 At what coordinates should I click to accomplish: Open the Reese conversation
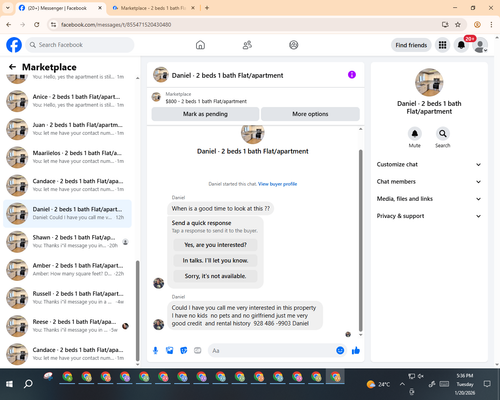68,326
